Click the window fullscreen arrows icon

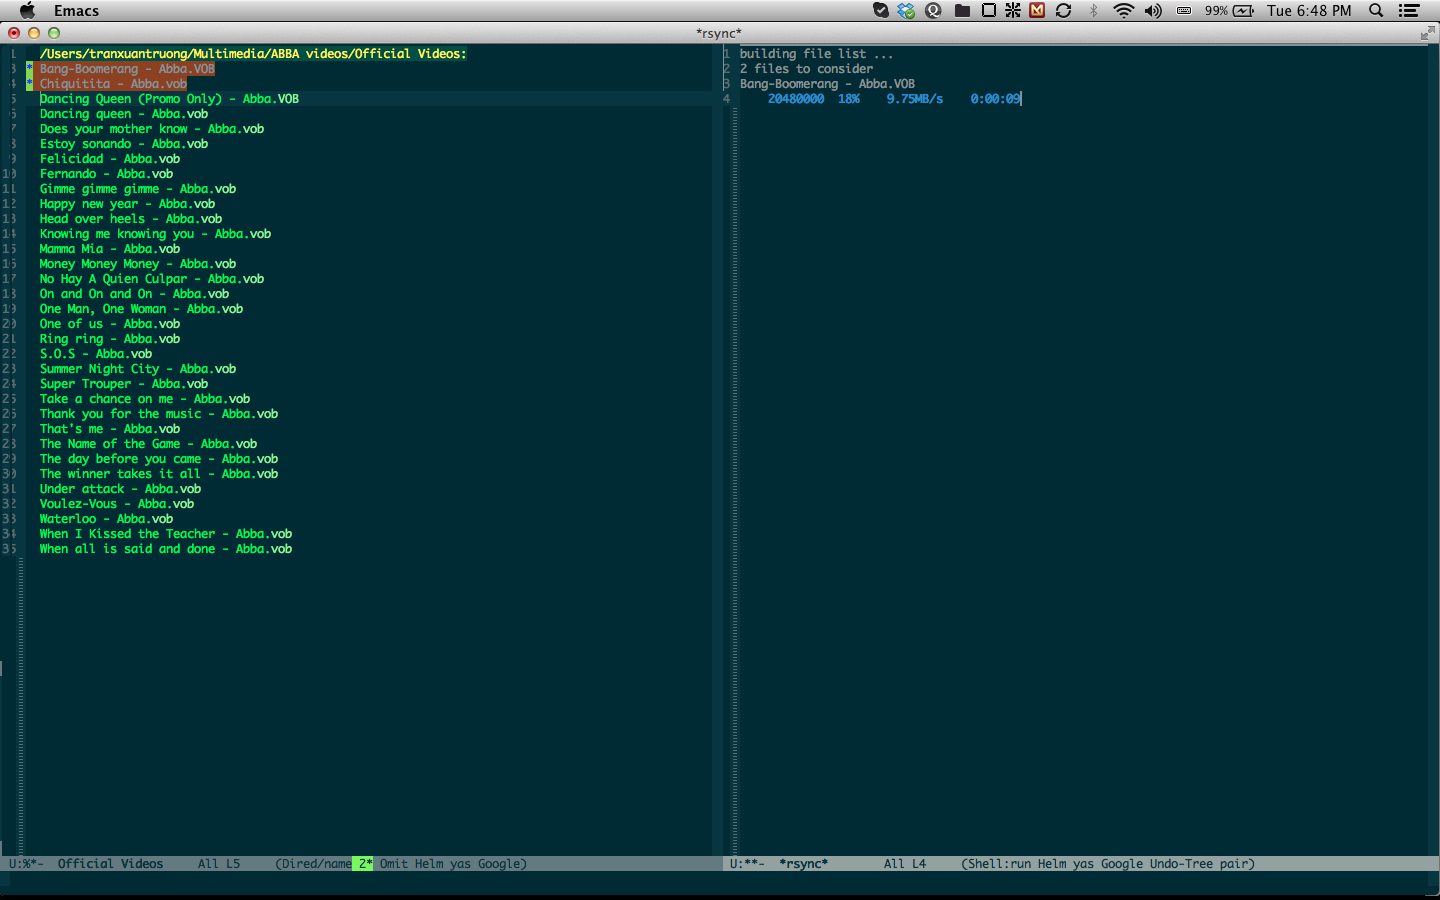pyautogui.click(x=1427, y=33)
